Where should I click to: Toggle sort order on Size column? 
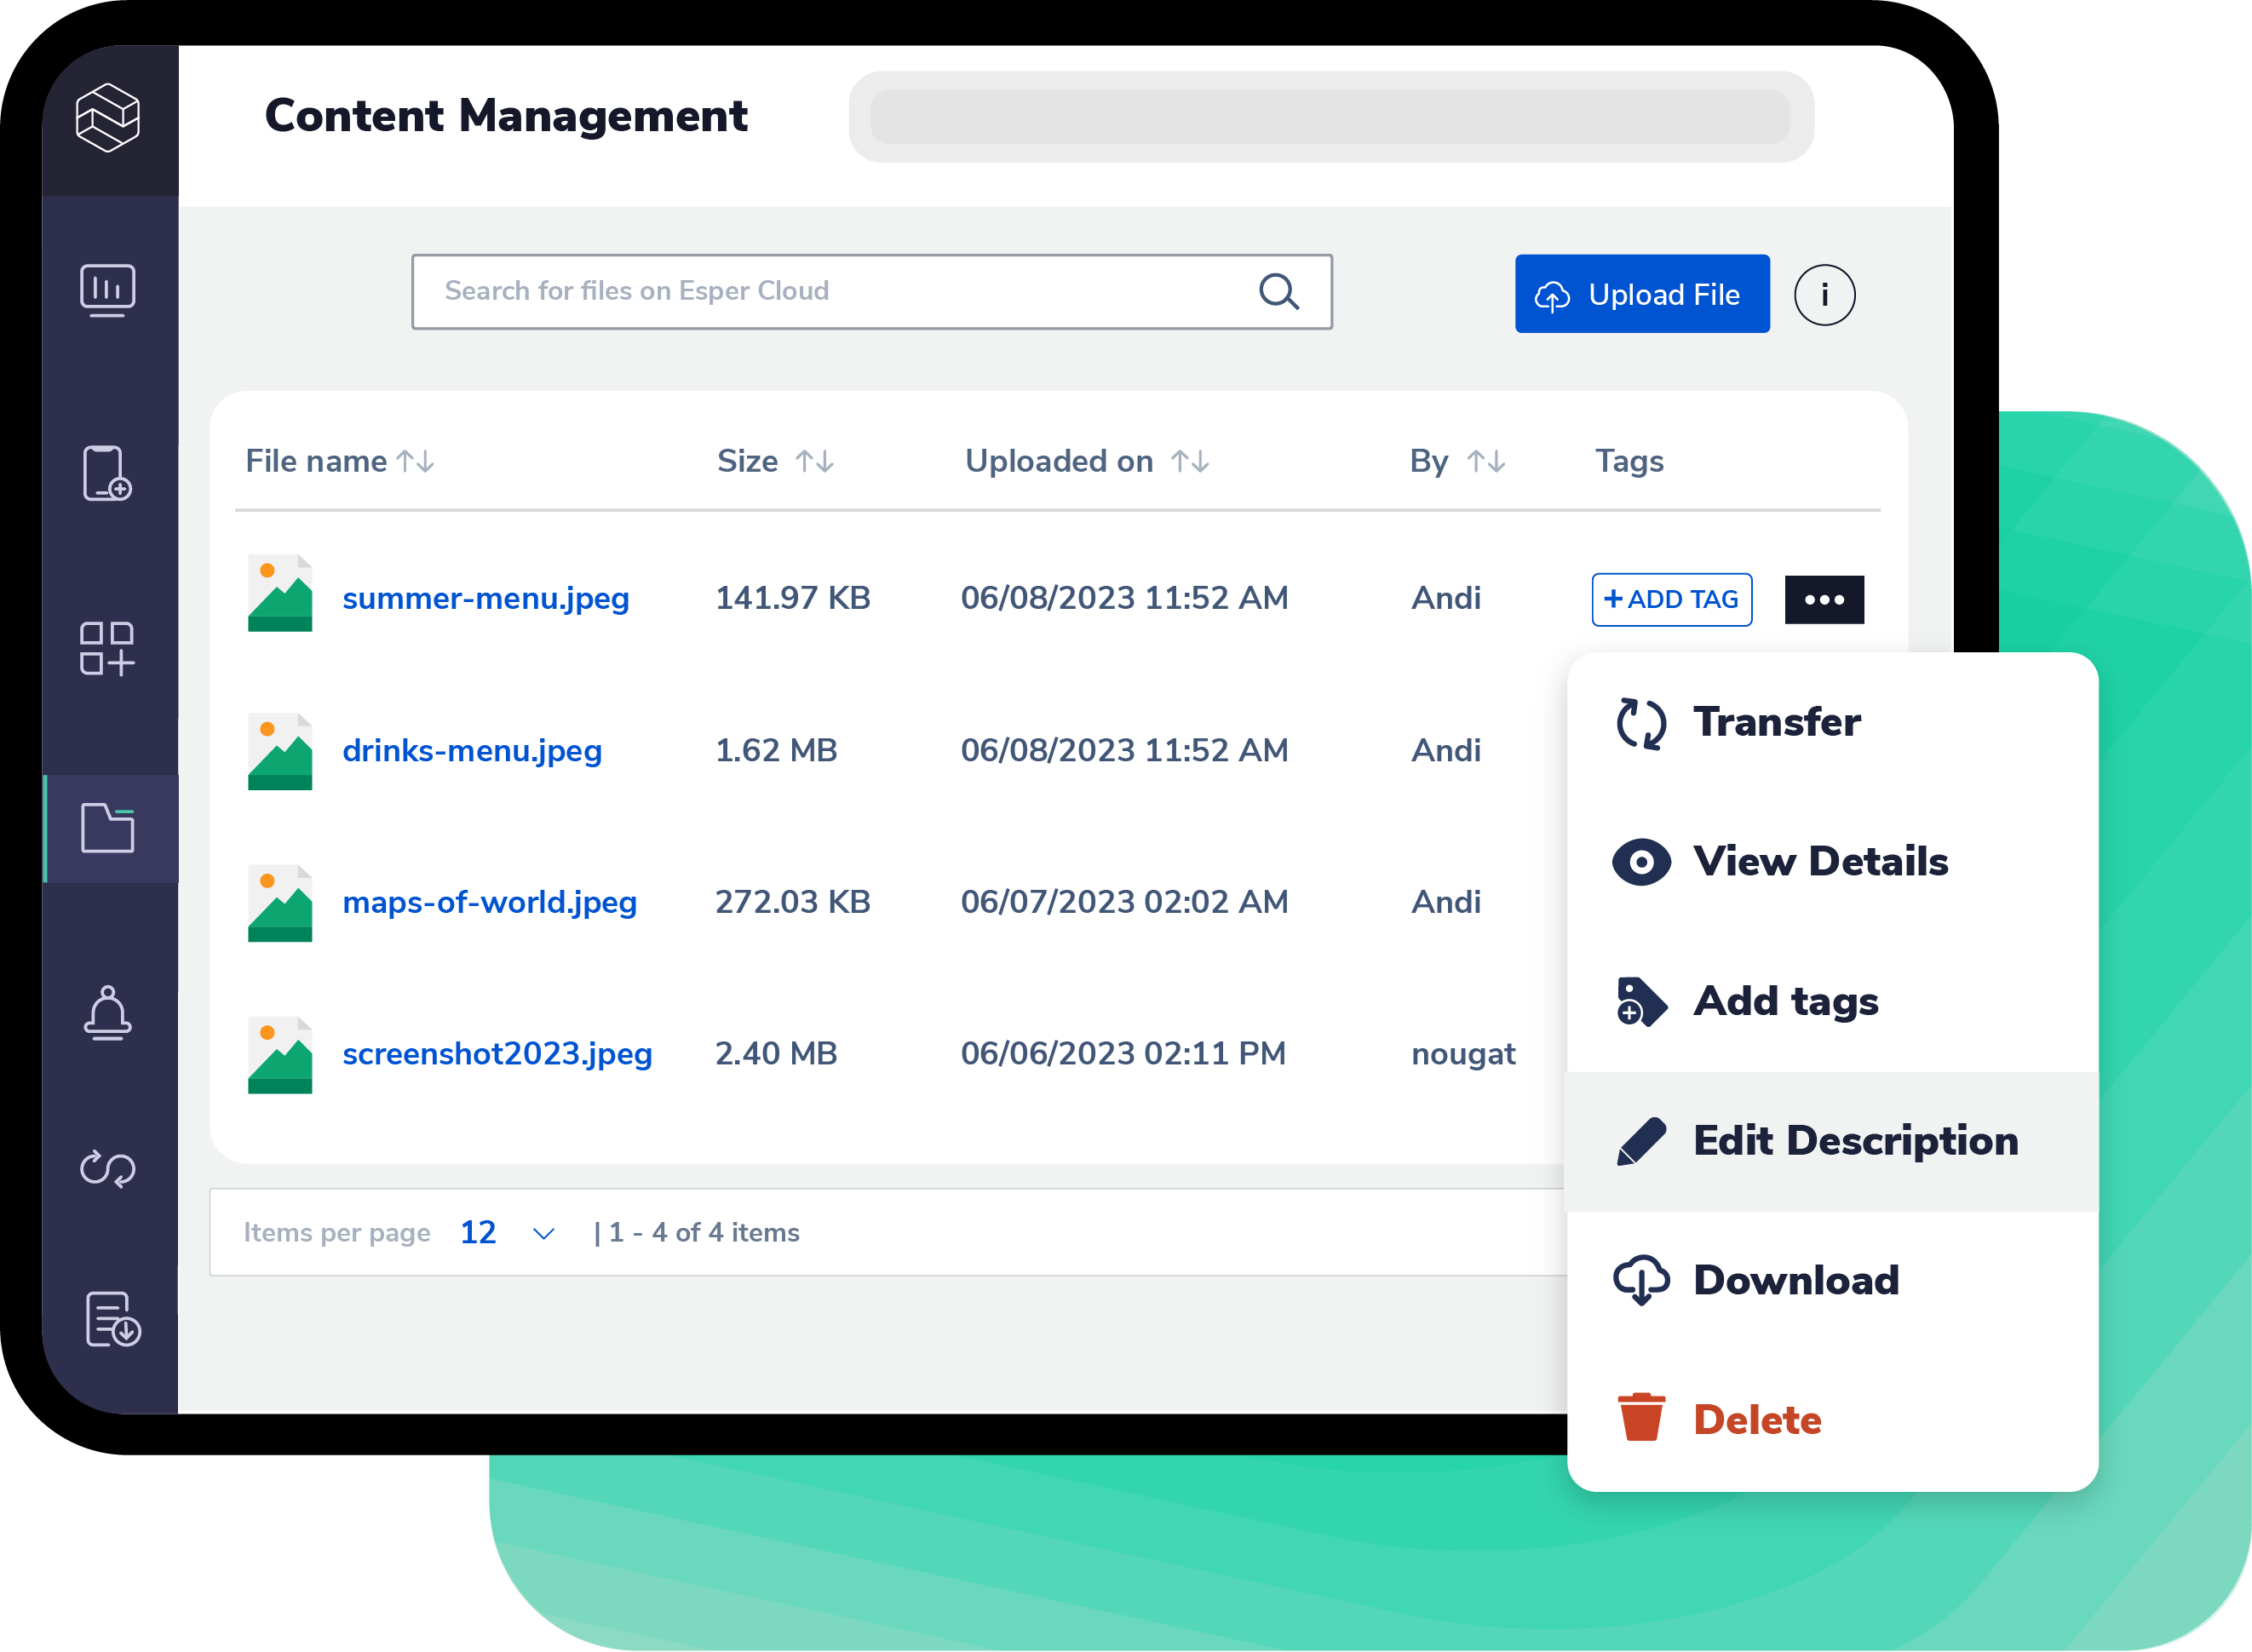pos(815,461)
